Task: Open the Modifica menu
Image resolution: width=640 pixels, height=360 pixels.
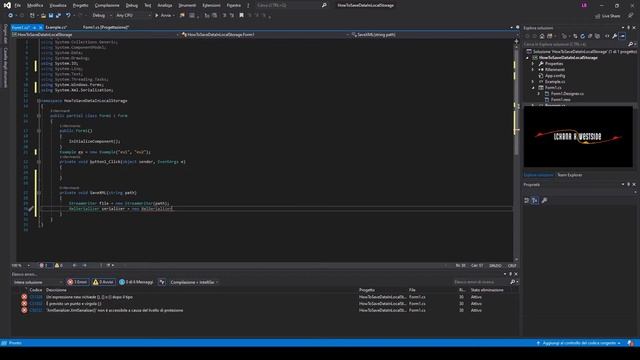Action: click(x=35, y=5)
